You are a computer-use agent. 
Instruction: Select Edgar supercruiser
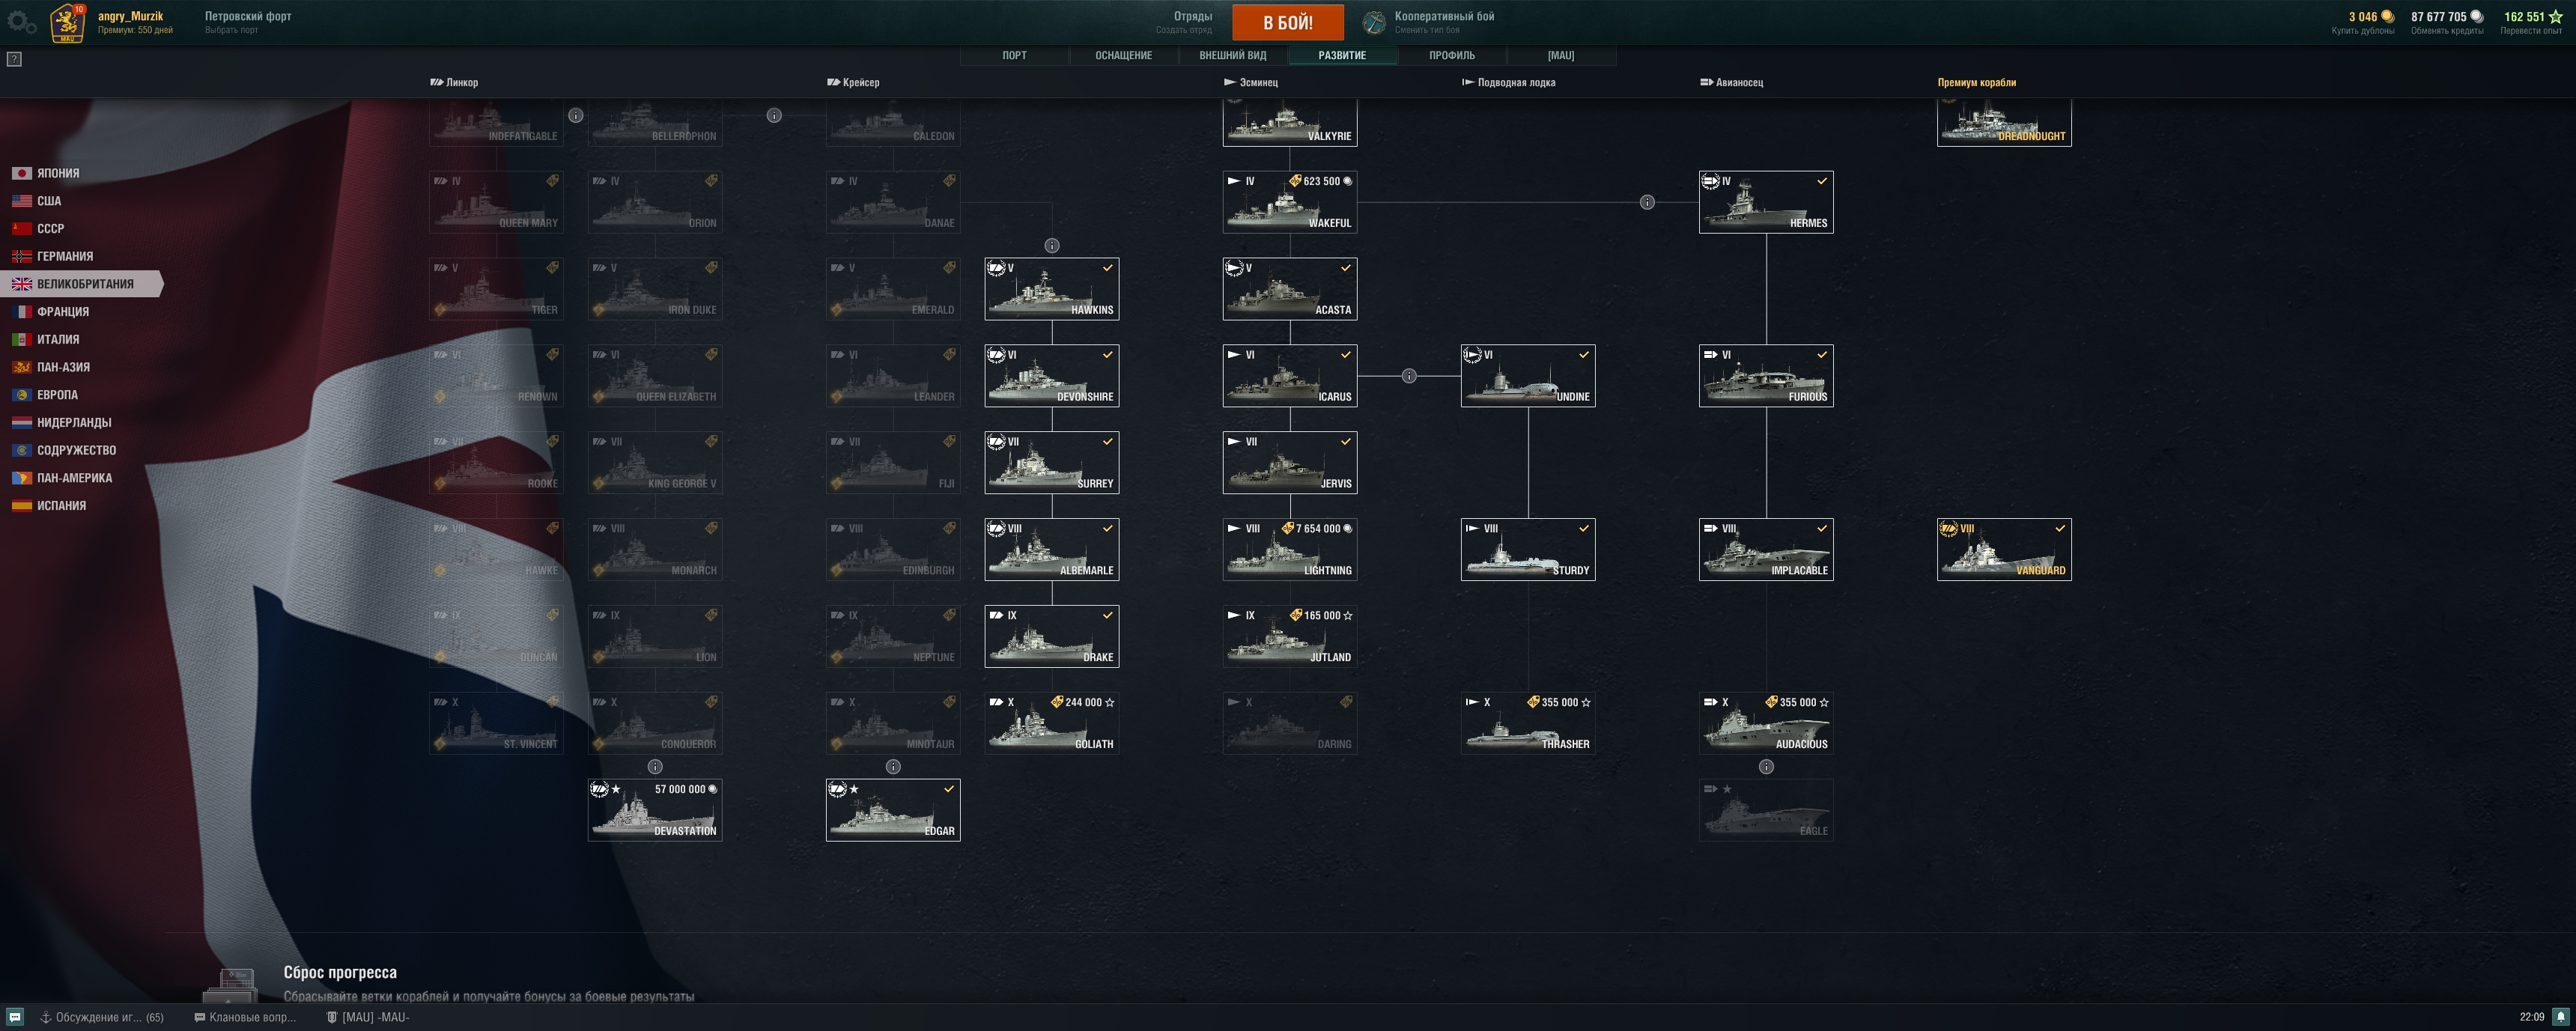tap(893, 810)
